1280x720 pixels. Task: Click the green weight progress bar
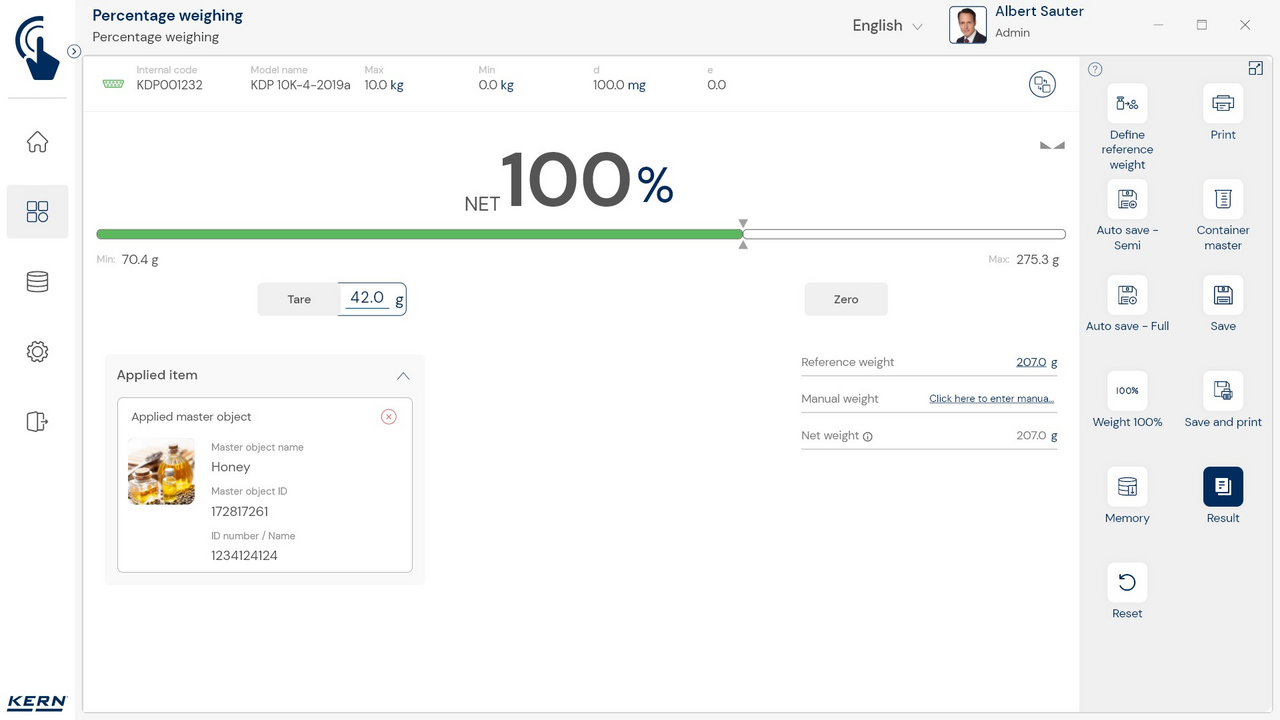[420, 234]
